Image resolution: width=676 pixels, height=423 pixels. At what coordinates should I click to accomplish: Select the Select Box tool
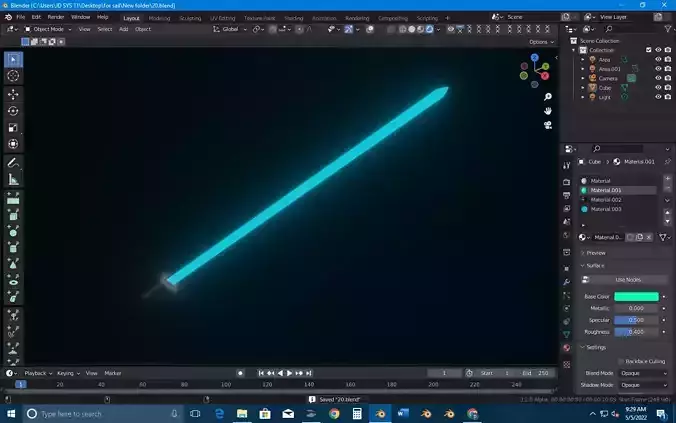(13, 60)
